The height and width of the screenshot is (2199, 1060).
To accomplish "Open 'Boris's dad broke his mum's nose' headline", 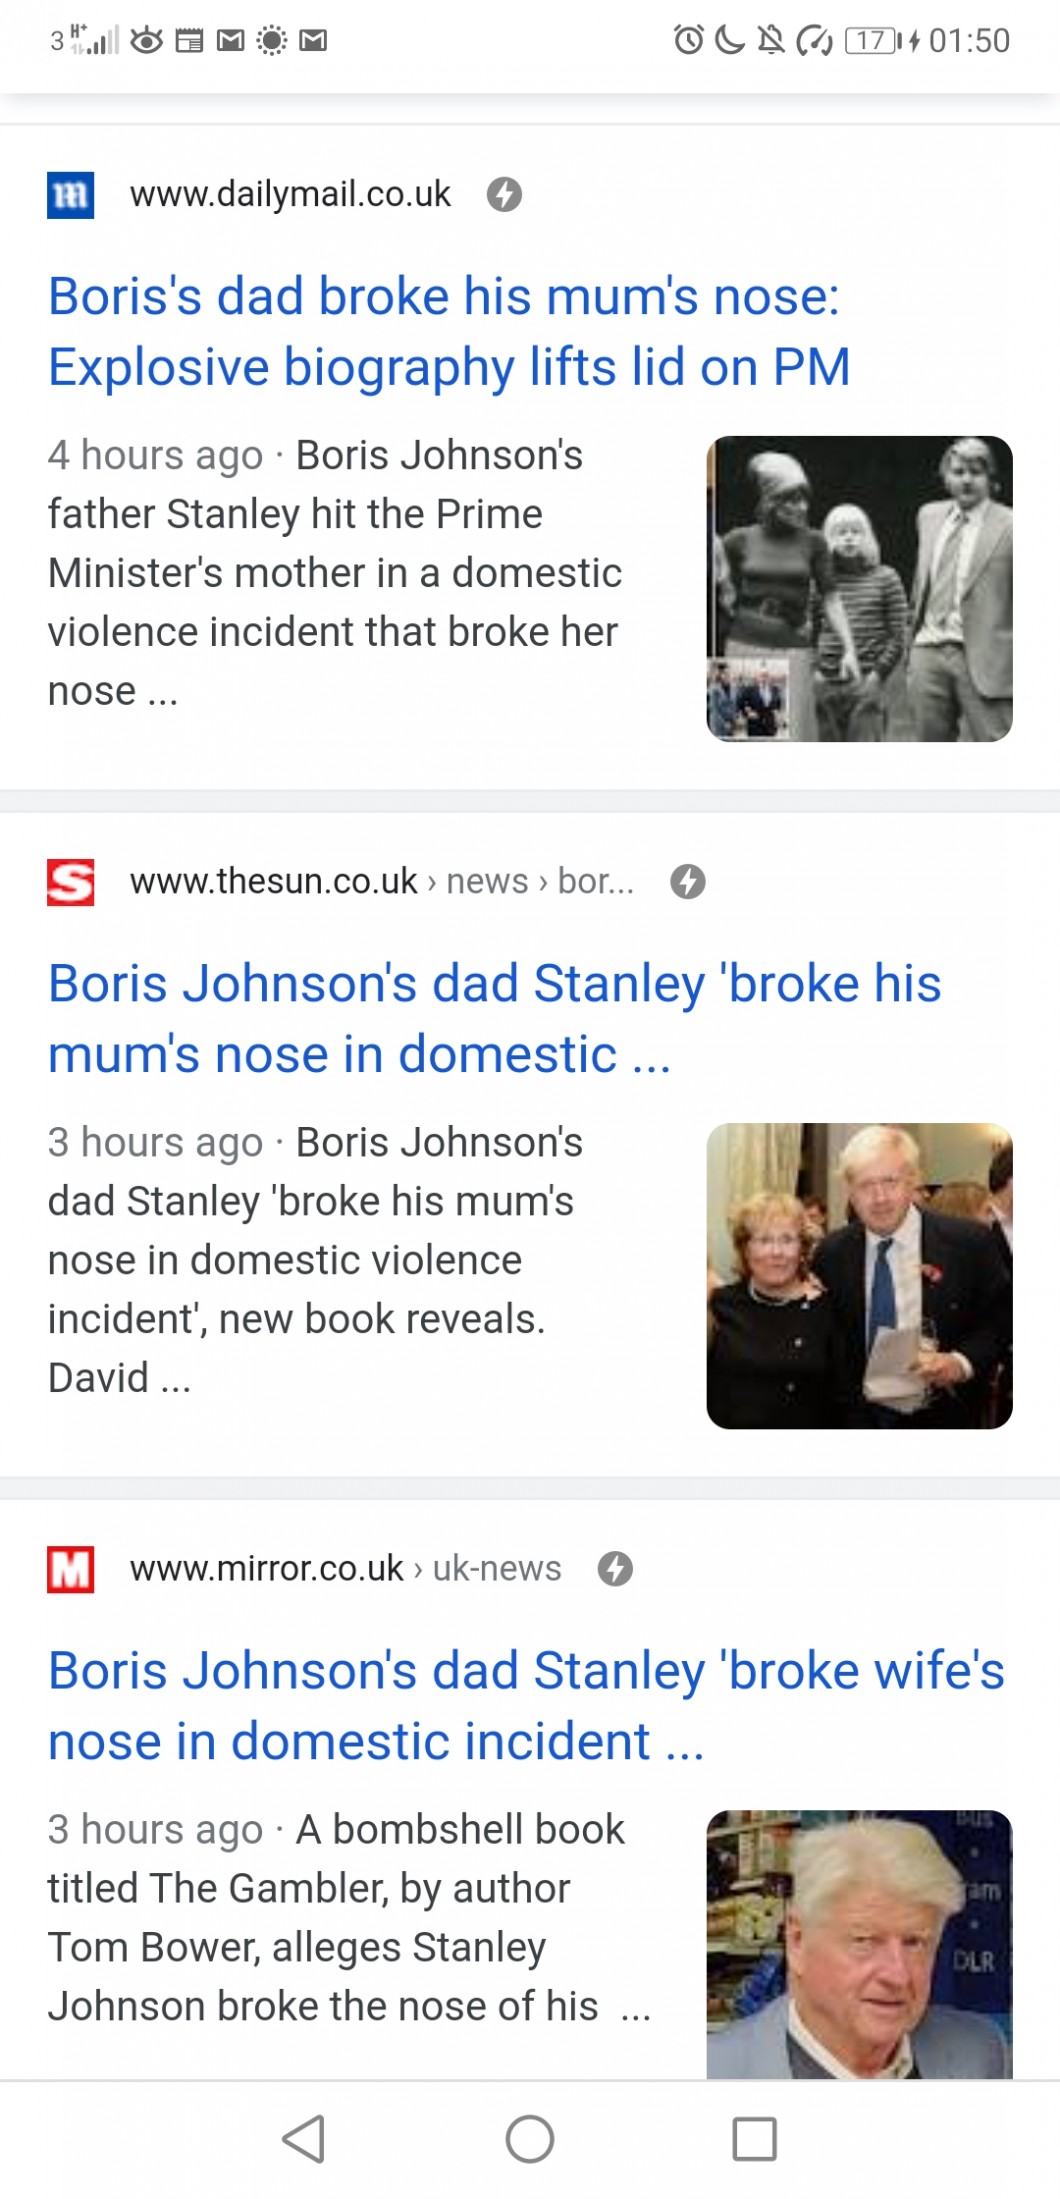I will (449, 331).
